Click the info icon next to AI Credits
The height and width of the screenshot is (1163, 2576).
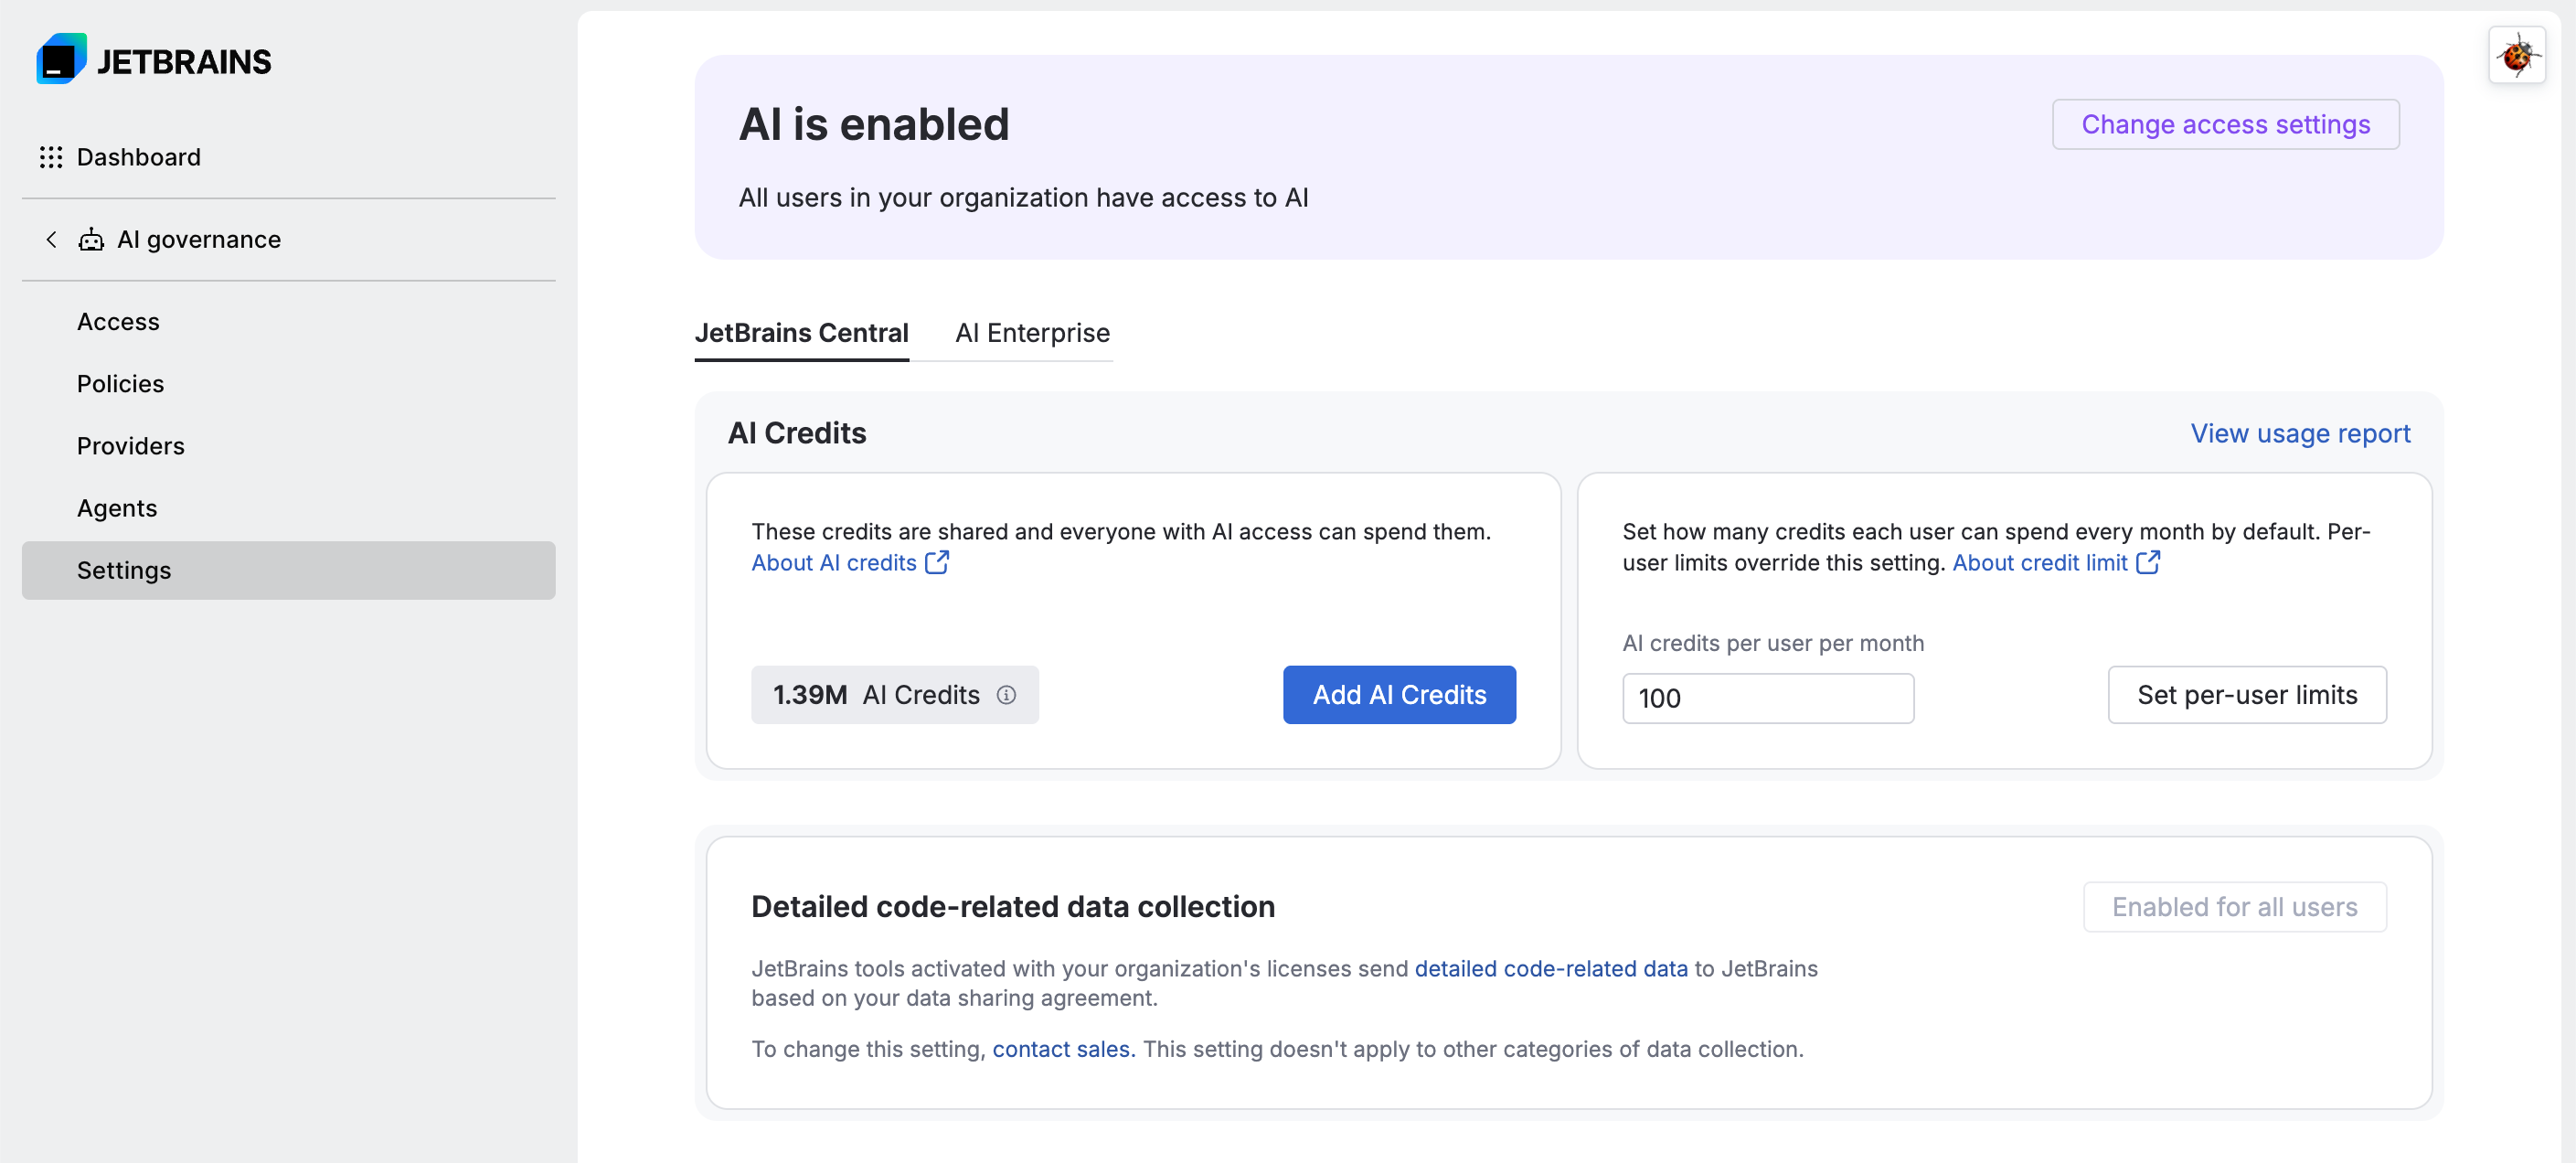pos(1006,695)
